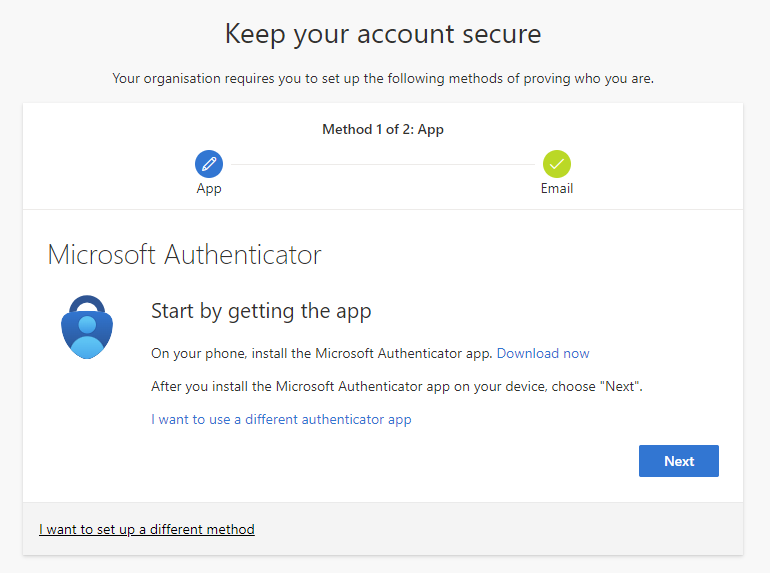Click the Next button
The height and width of the screenshot is (573, 770).
pyautogui.click(x=679, y=461)
